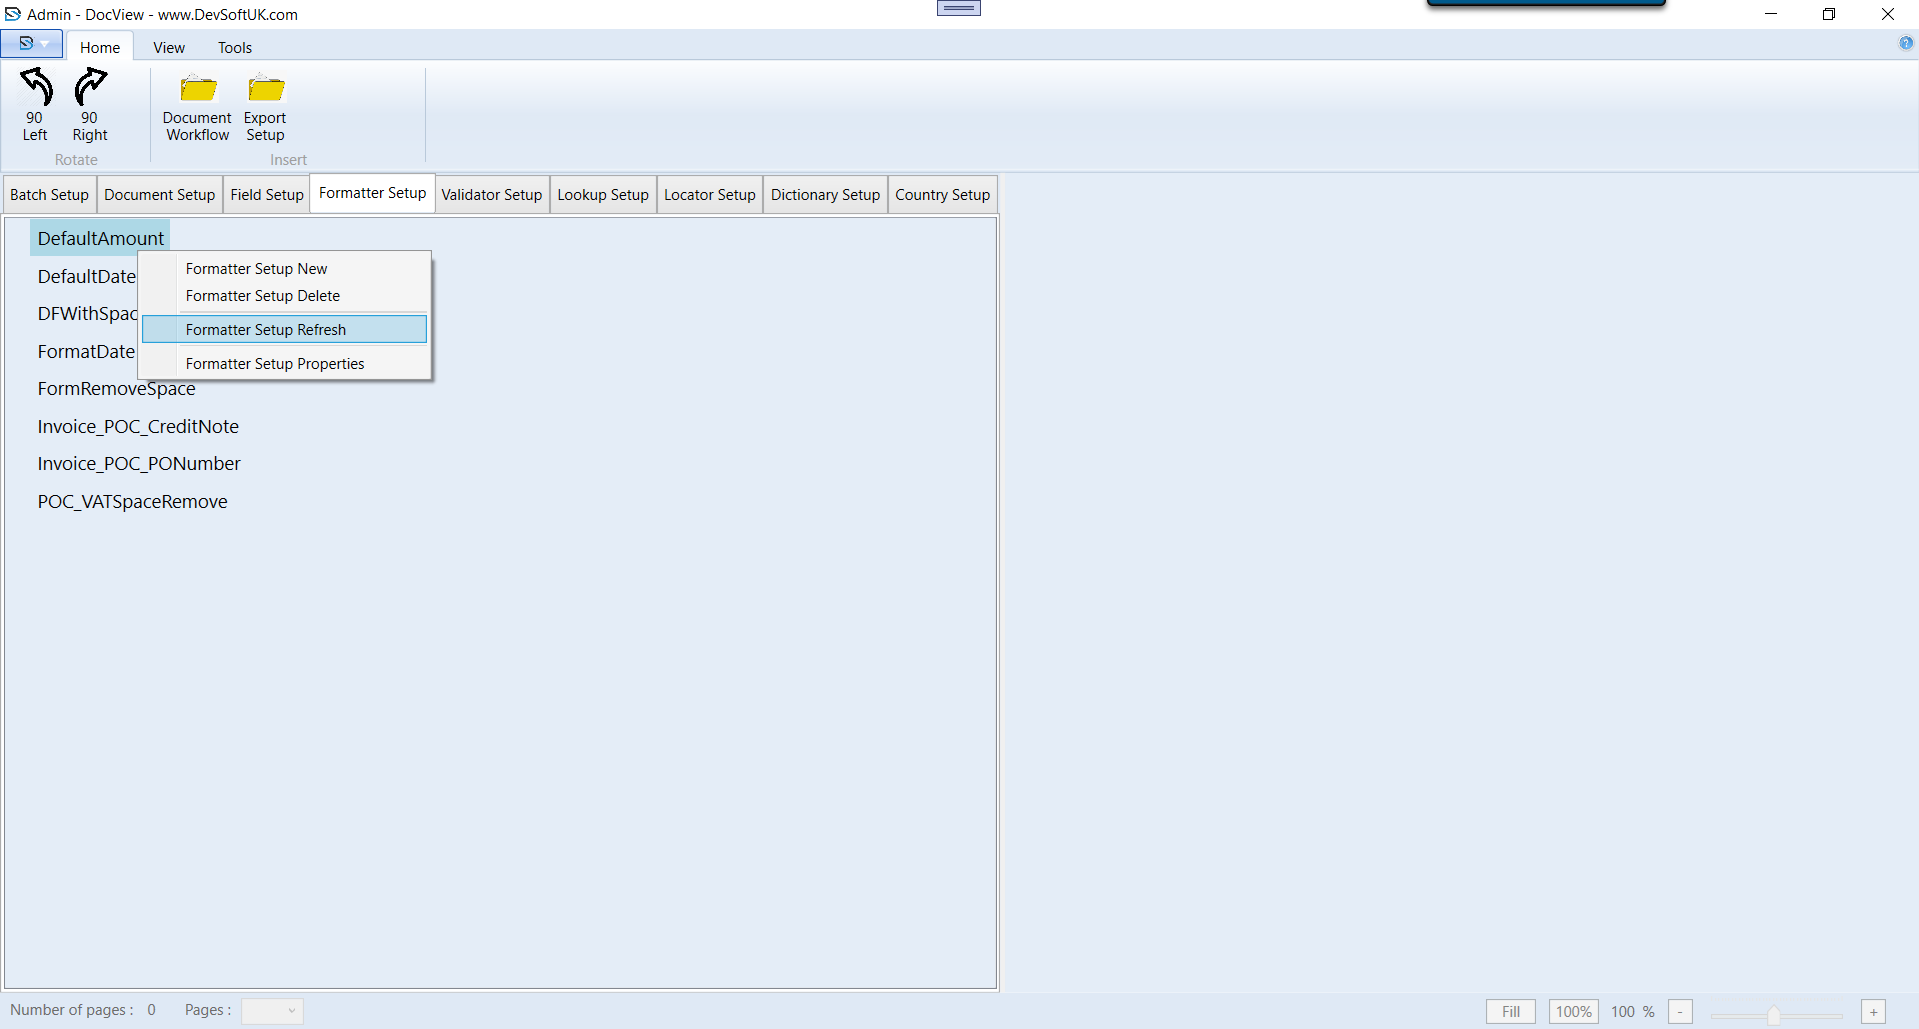Click the Rotate 90 Left icon
The height and width of the screenshot is (1029, 1919).
coord(36,88)
